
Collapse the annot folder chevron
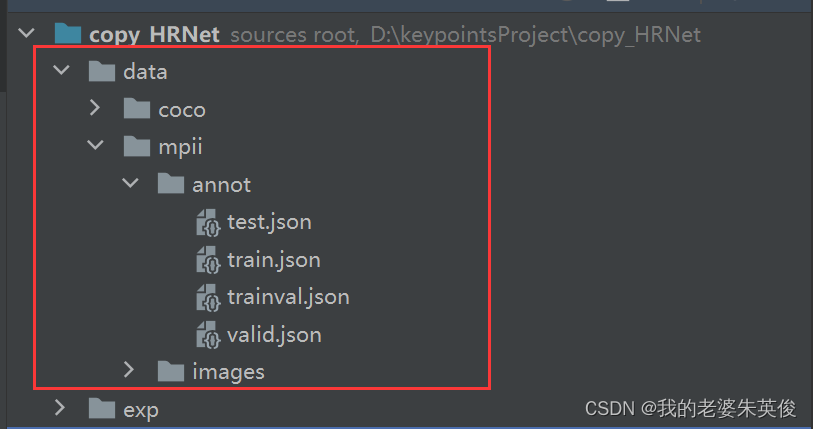point(130,182)
